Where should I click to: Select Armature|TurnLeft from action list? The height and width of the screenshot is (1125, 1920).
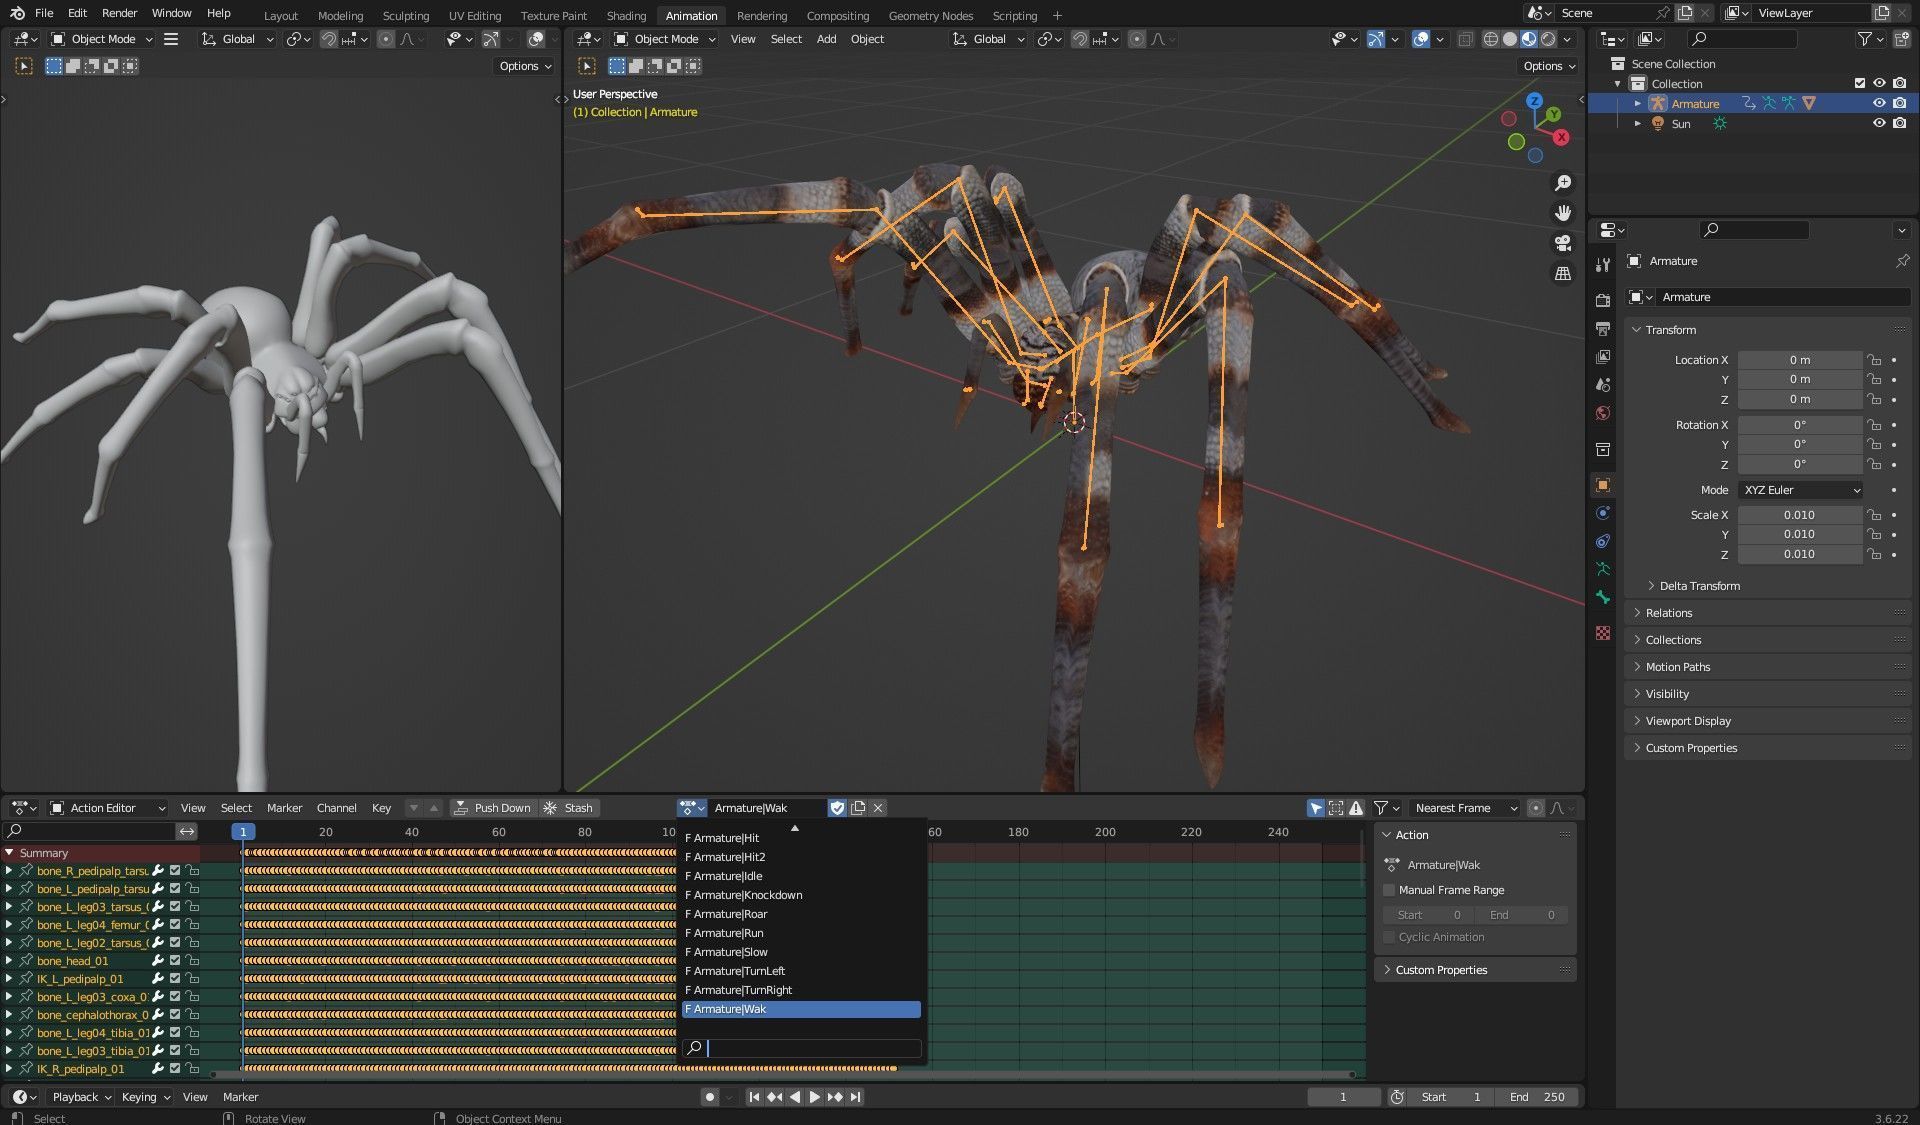coord(801,971)
